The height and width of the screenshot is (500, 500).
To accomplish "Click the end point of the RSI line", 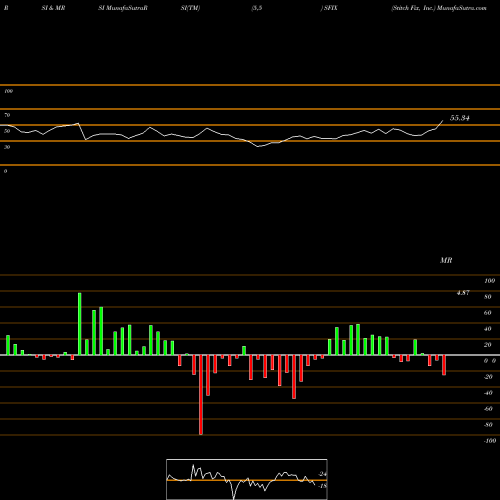I will 443,121.
